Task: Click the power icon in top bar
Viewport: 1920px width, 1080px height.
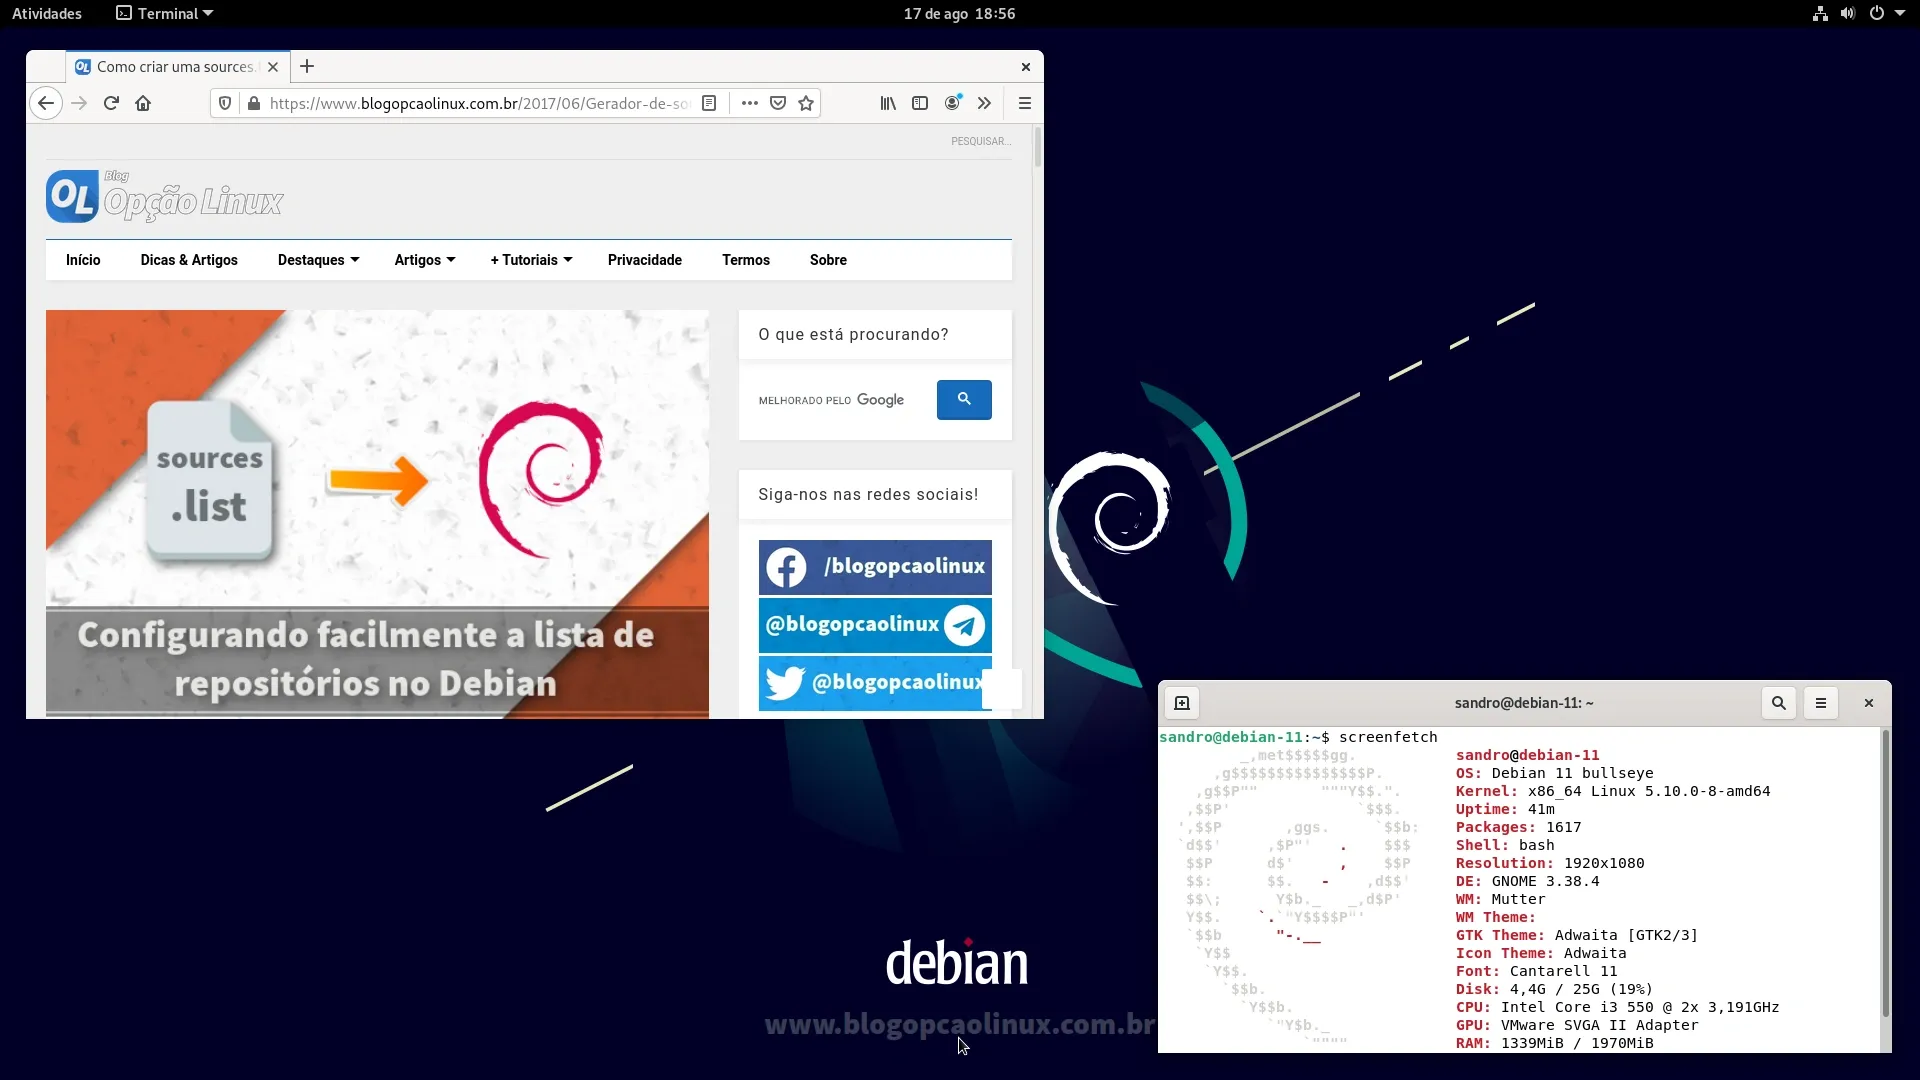Action: (x=1877, y=13)
